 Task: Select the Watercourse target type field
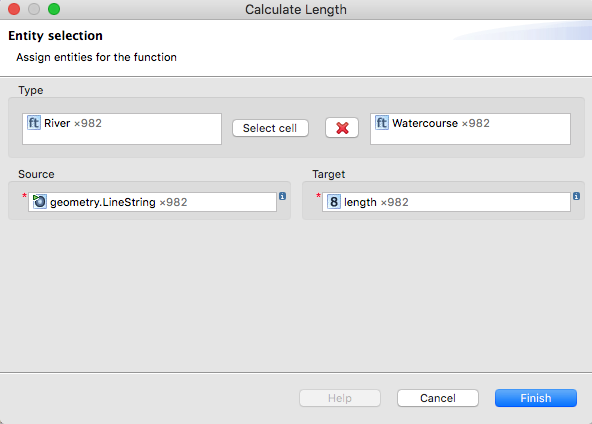(470, 129)
